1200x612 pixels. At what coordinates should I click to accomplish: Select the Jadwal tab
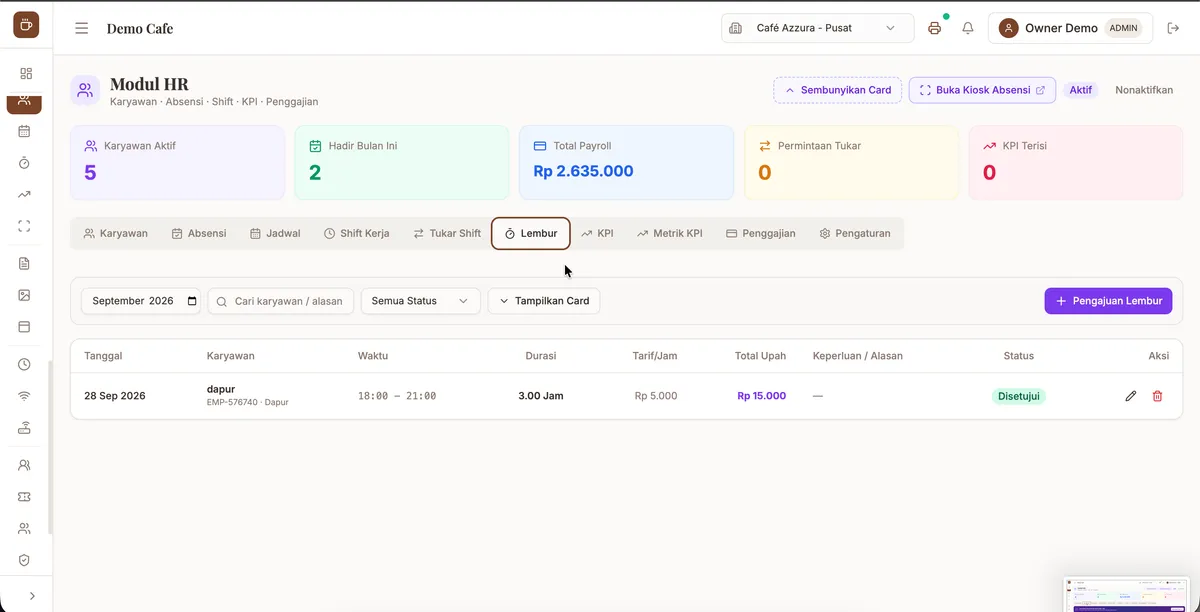(x=275, y=233)
